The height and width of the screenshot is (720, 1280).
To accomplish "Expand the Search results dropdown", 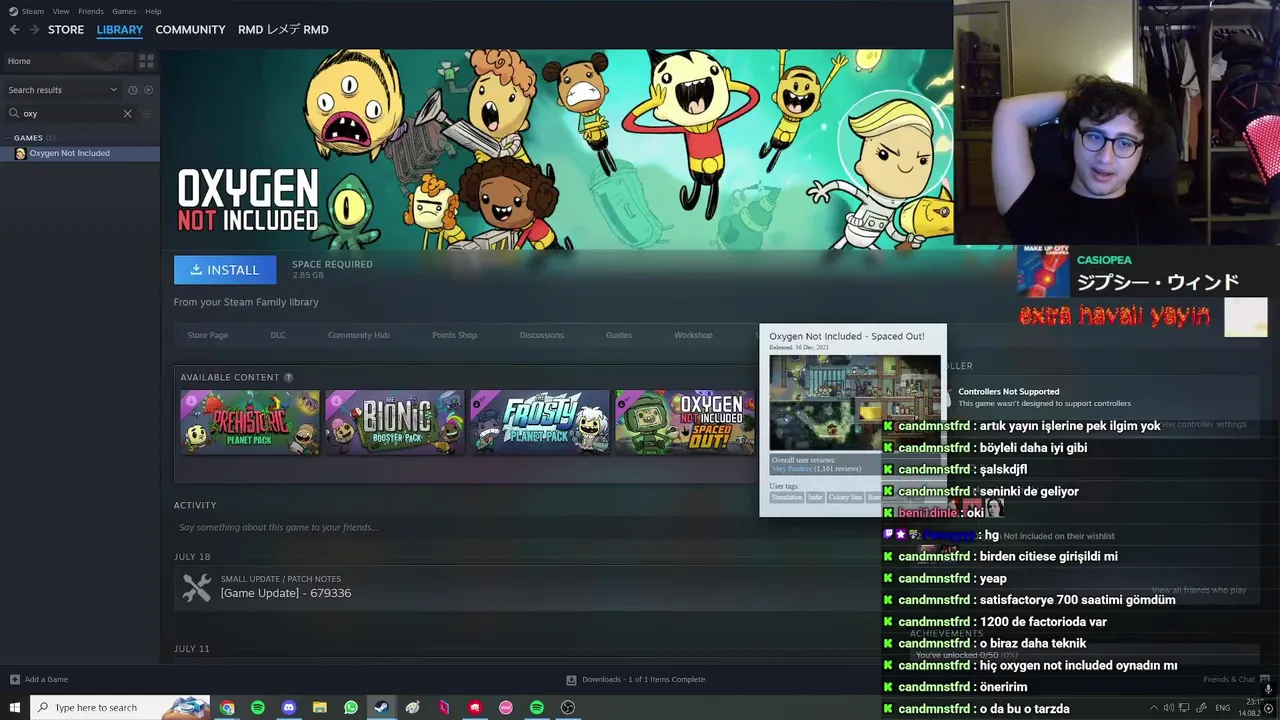I will (x=62, y=90).
